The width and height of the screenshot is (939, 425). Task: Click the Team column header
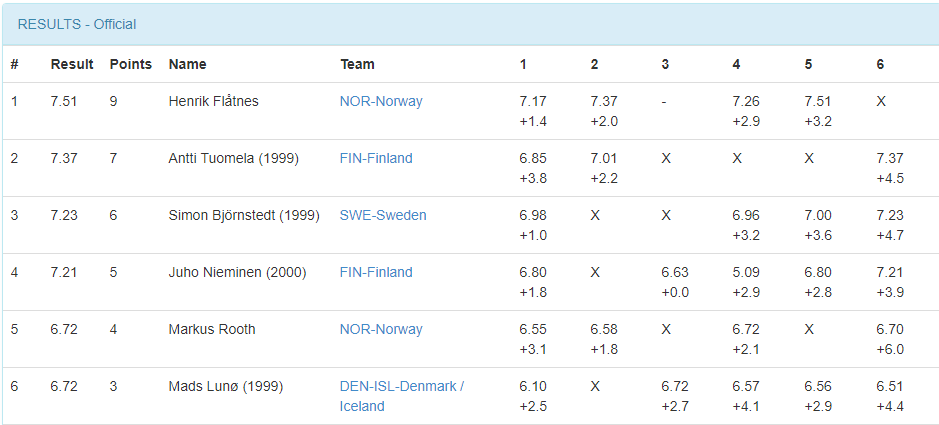[358, 64]
